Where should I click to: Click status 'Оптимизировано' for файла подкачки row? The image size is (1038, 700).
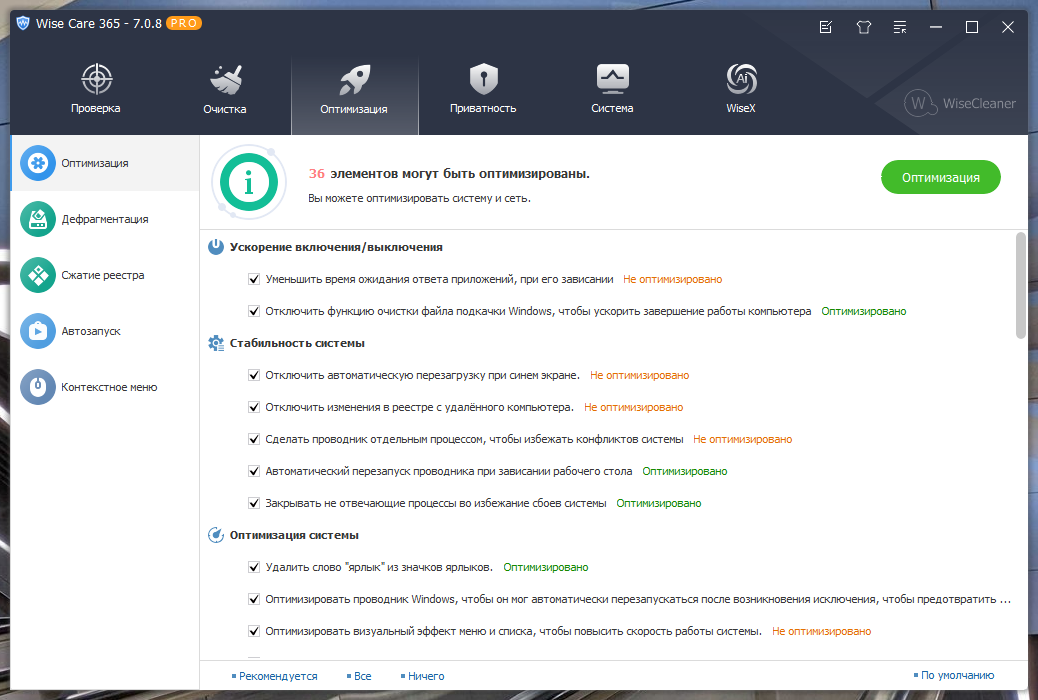pyautogui.click(x=864, y=311)
